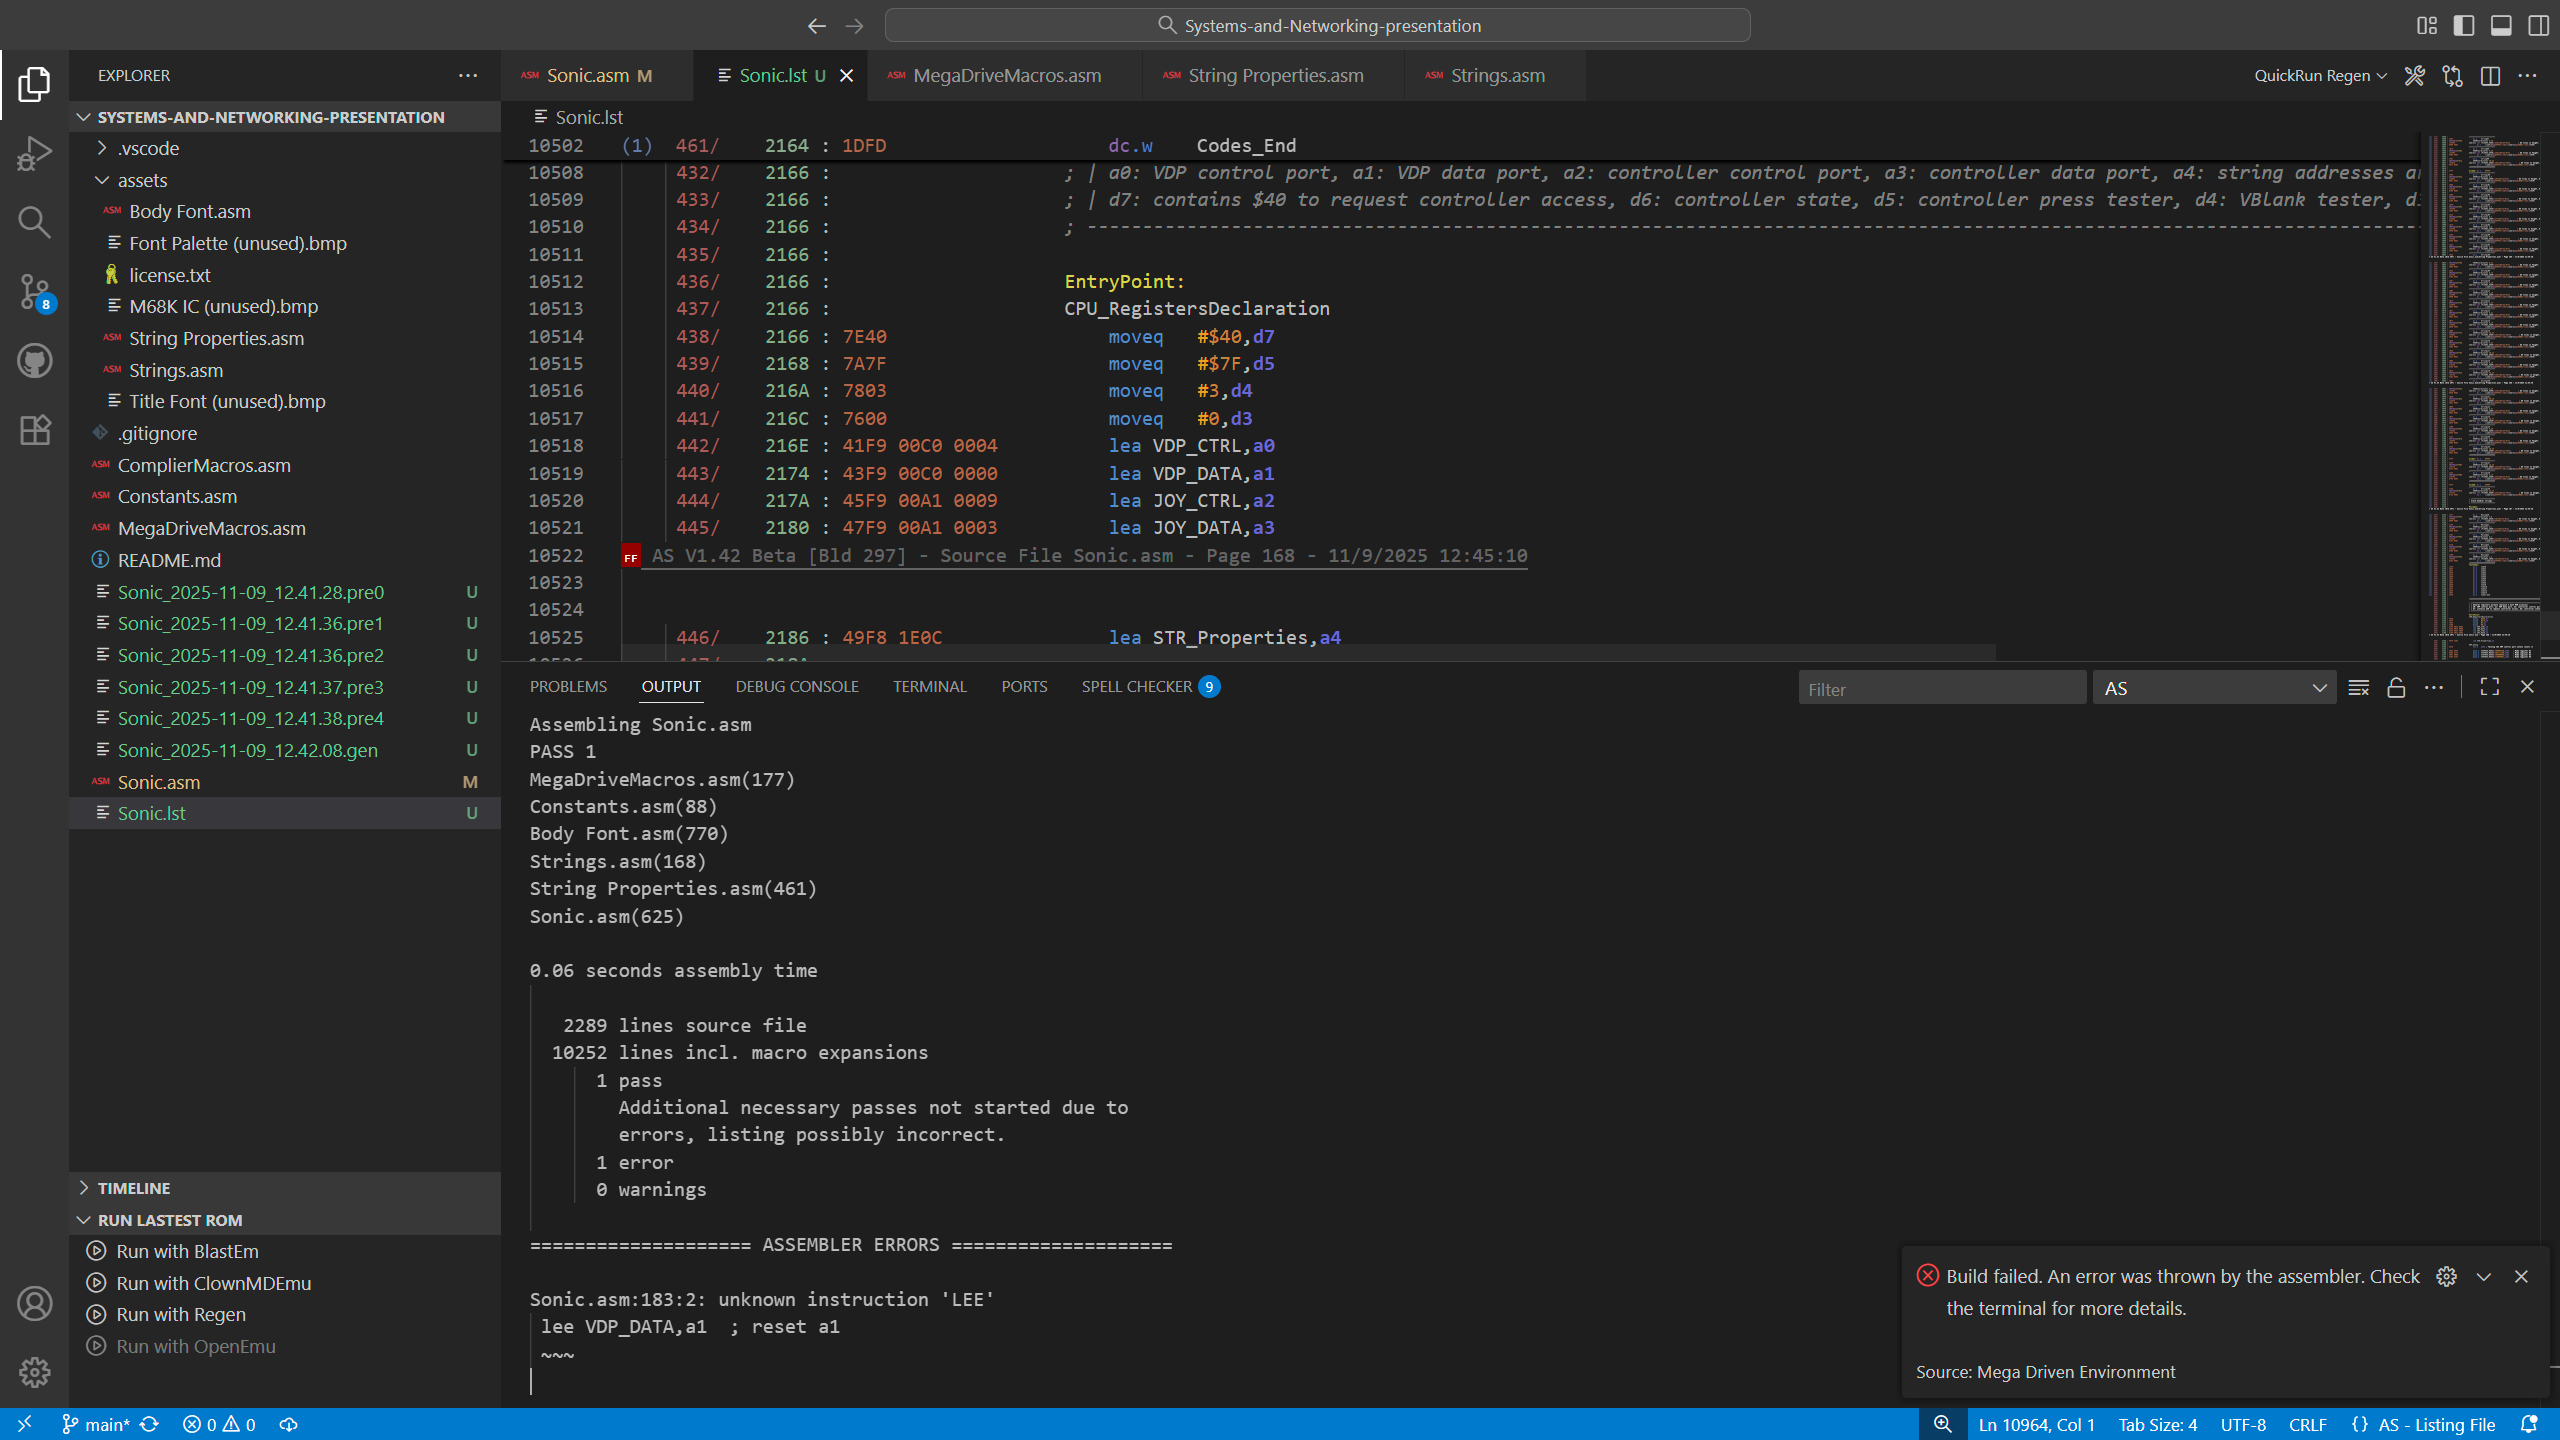
Task: Run with Regen emulator
Action: pos(180,1314)
